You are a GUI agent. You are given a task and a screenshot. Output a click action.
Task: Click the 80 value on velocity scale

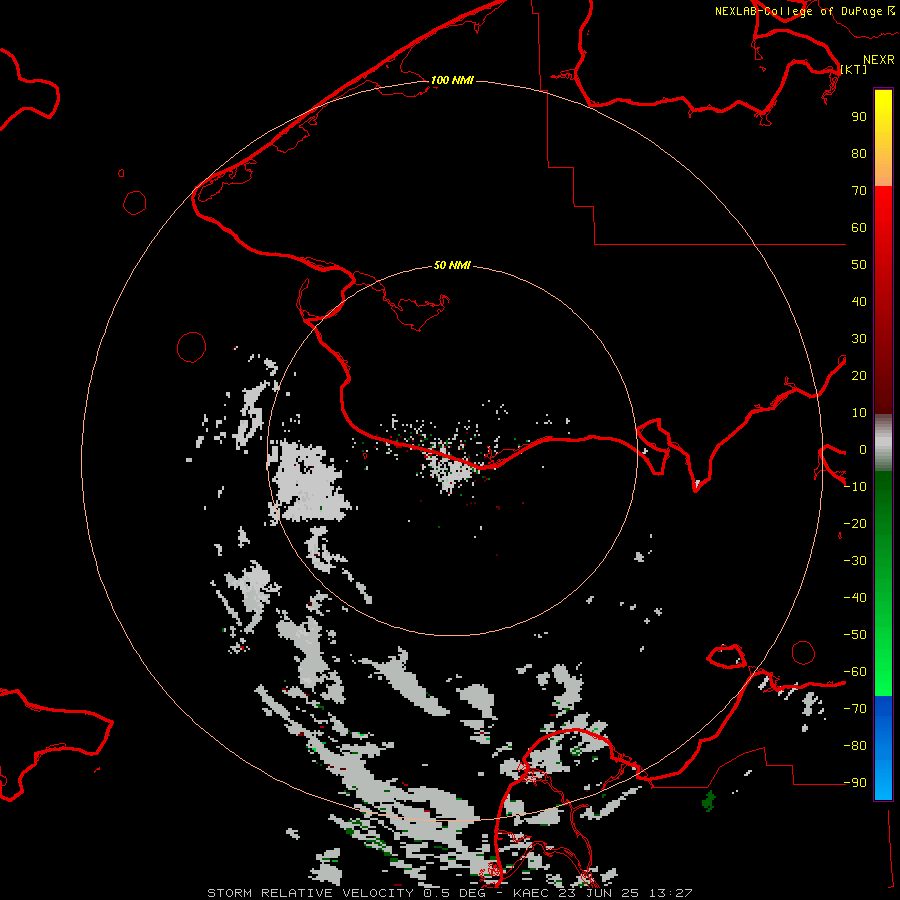859,153
